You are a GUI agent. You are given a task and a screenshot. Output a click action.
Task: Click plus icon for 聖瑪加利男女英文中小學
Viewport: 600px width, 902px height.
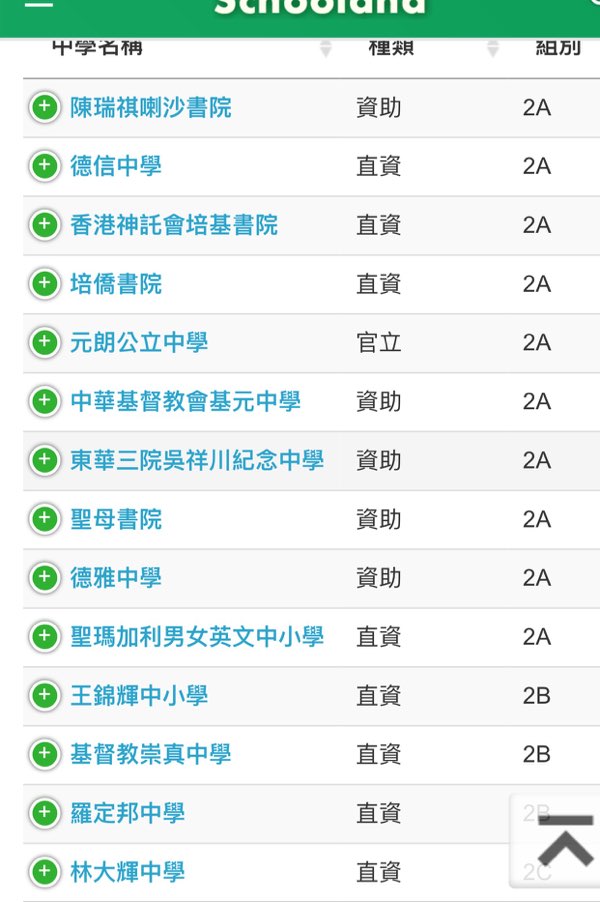click(45, 636)
